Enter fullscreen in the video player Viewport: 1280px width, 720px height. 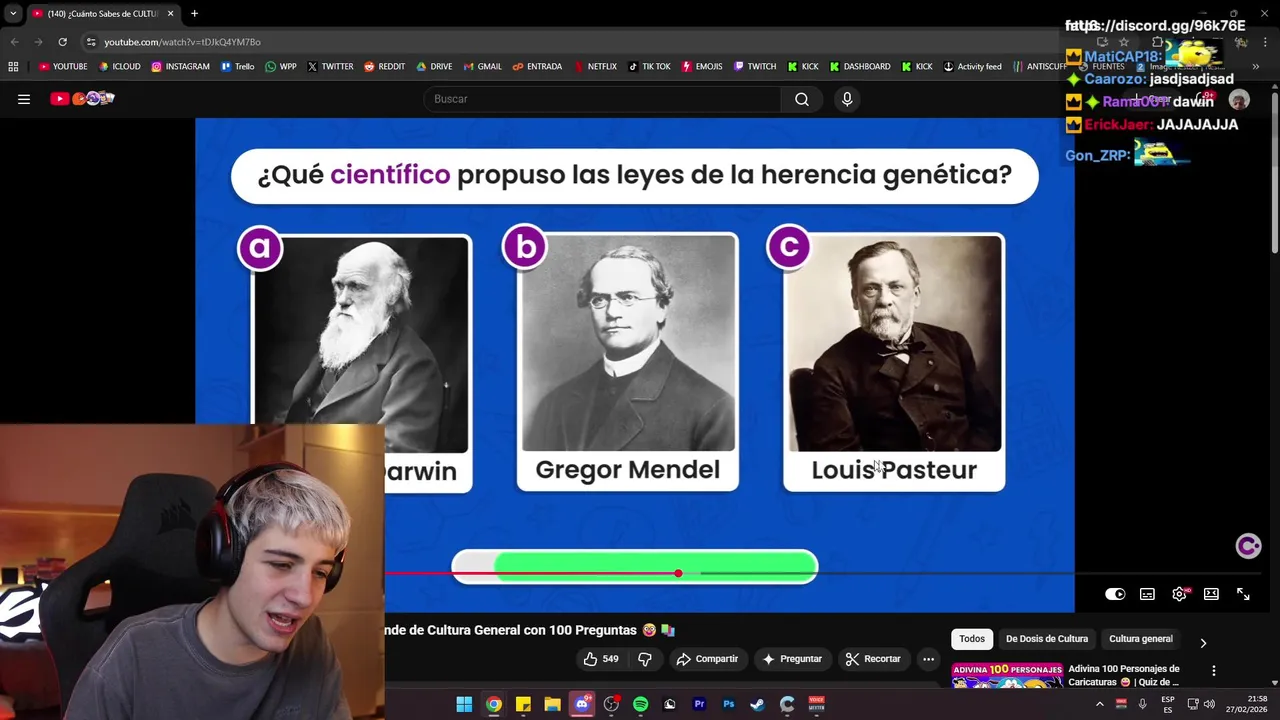(1243, 594)
